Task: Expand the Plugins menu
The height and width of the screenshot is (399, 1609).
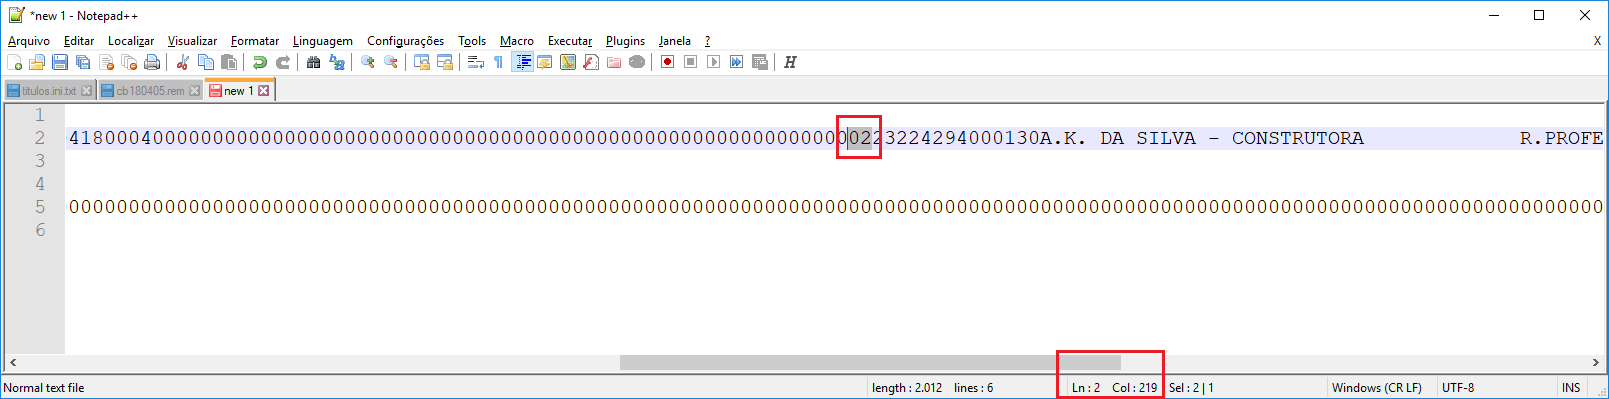Action: coord(625,41)
